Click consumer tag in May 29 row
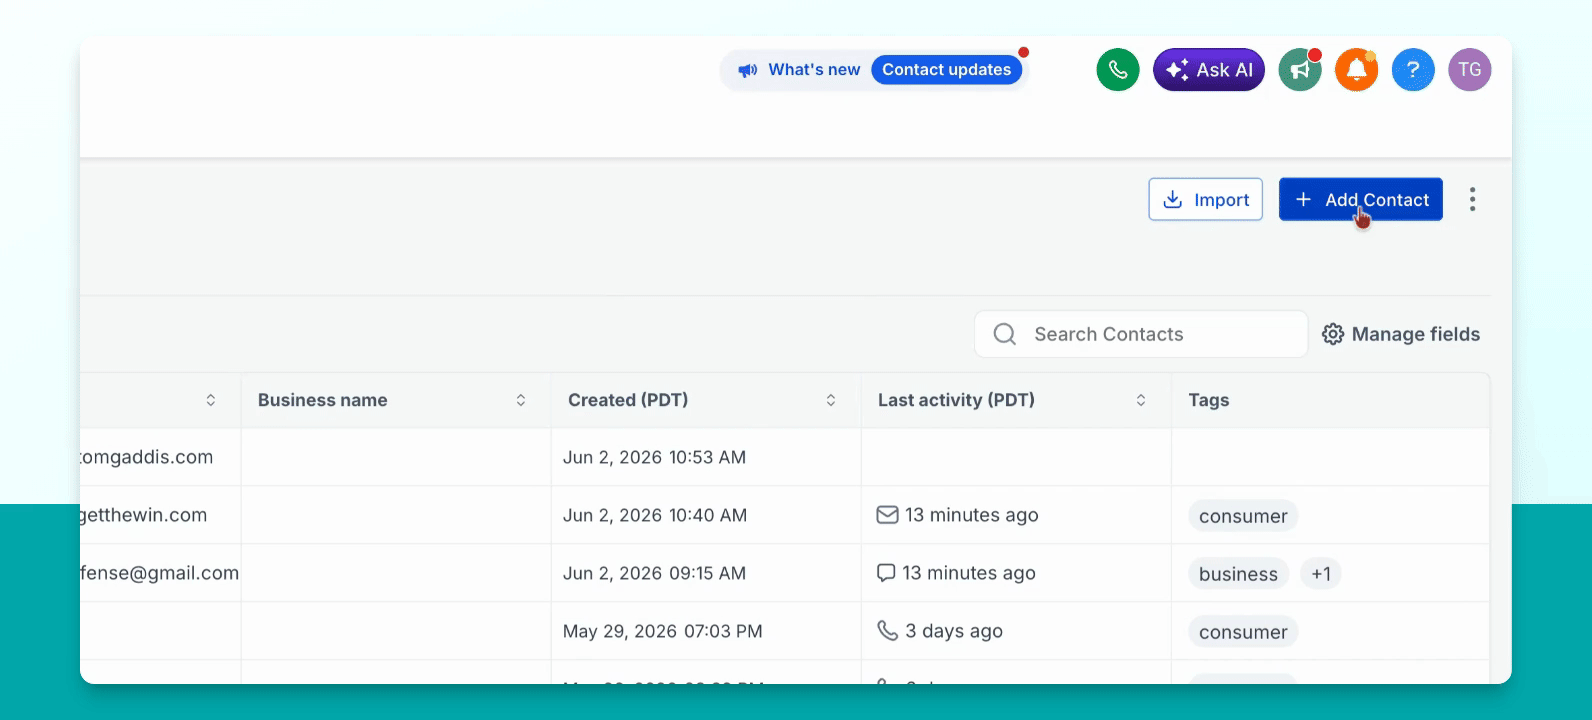1592x720 pixels. 1243,632
